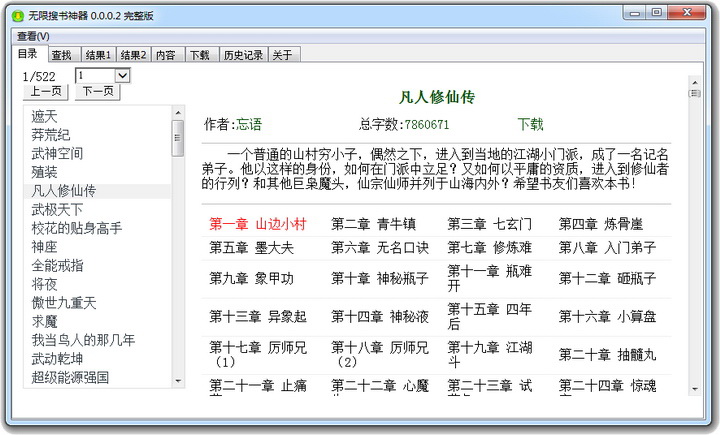Viewport: 720px width, 435px height.
Task: Open chapter 第十章 神秘瓶子
Action: [x=380, y=278]
